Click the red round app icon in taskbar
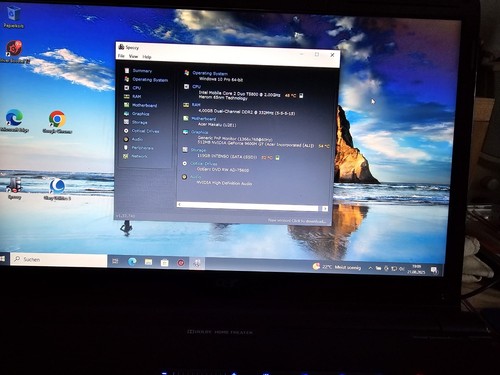This screenshot has width=500, height=375. (181, 263)
